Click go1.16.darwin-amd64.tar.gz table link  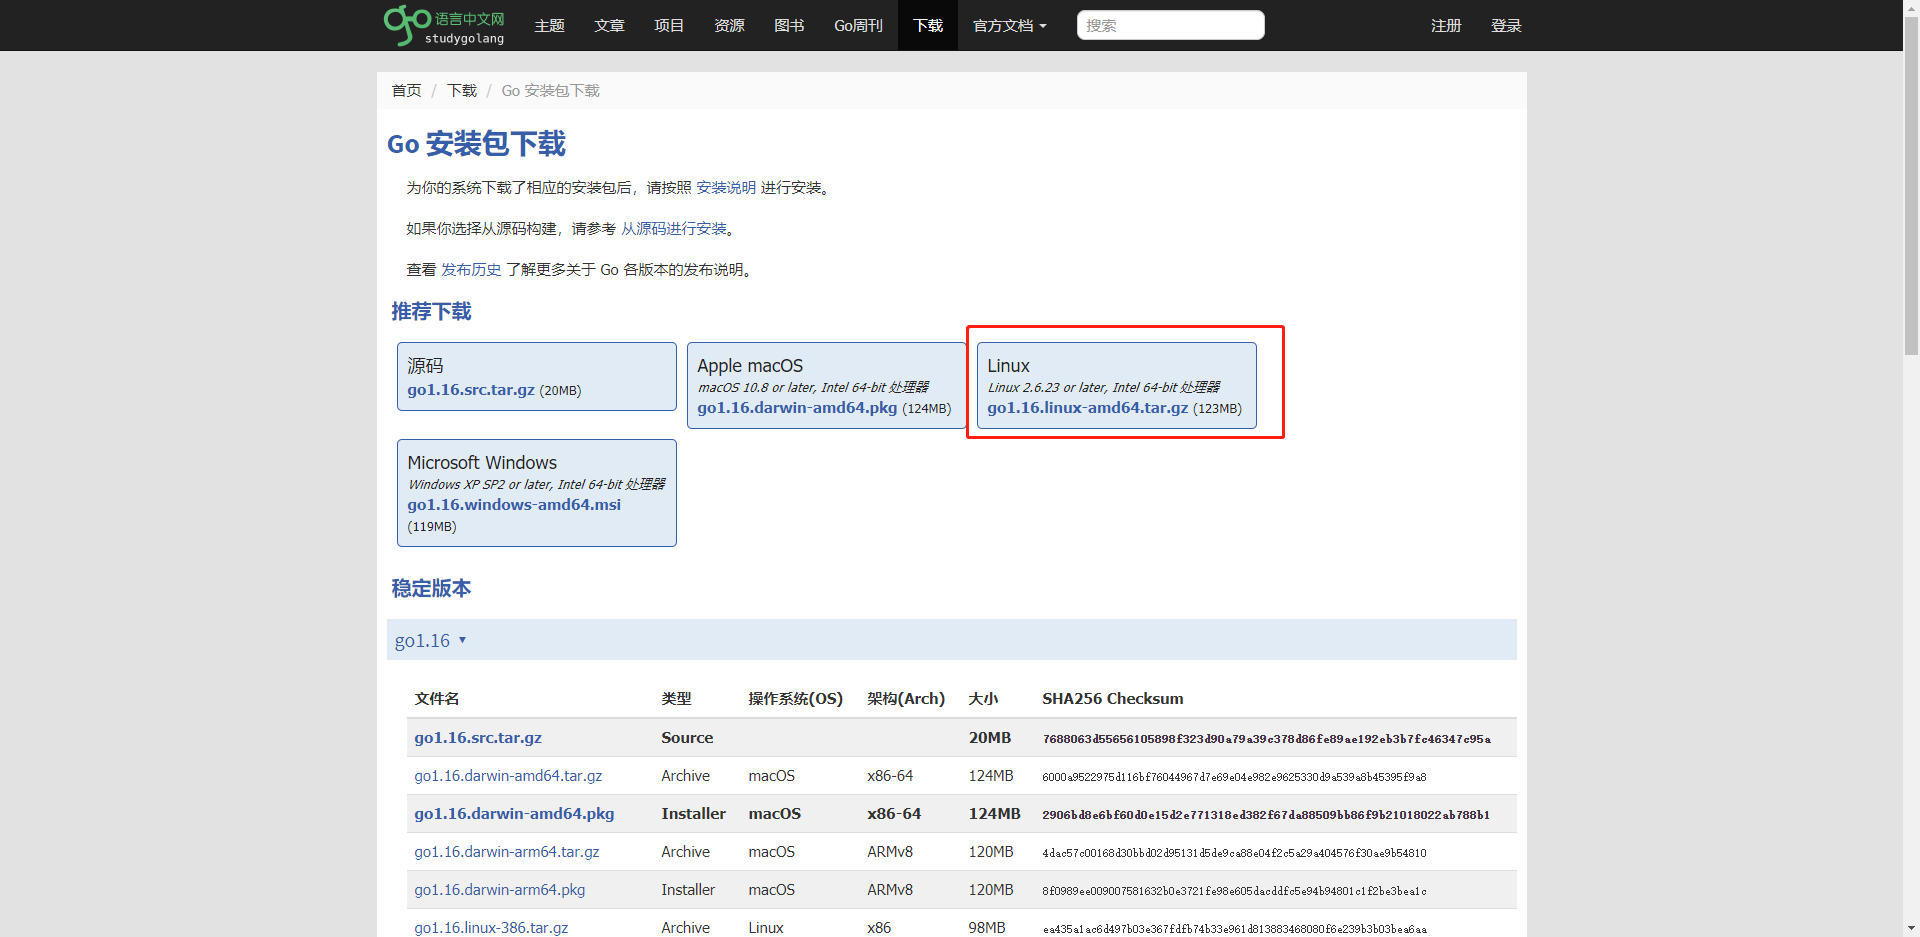pyautogui.click(x=508, y=775)
